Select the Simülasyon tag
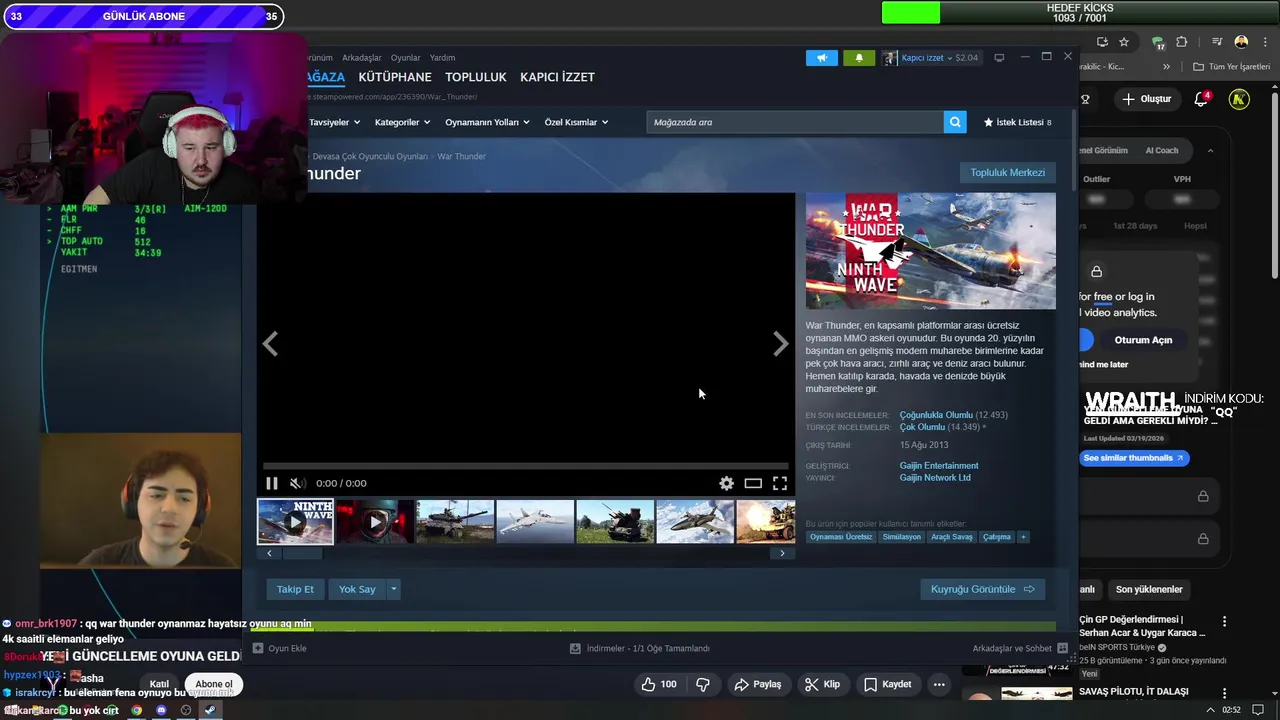The width and height of the screenshot is (1280, 720). pyautogui.click(x=902, y=537)
